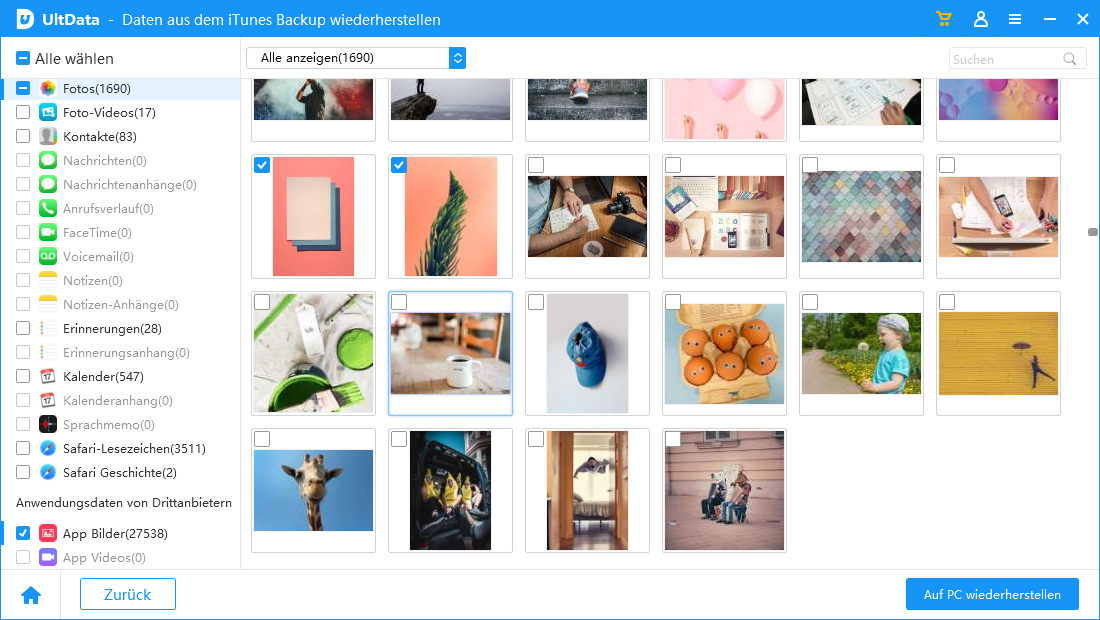
Task: Check the Kalender(547) checkbox
Action: click(23, 377)
